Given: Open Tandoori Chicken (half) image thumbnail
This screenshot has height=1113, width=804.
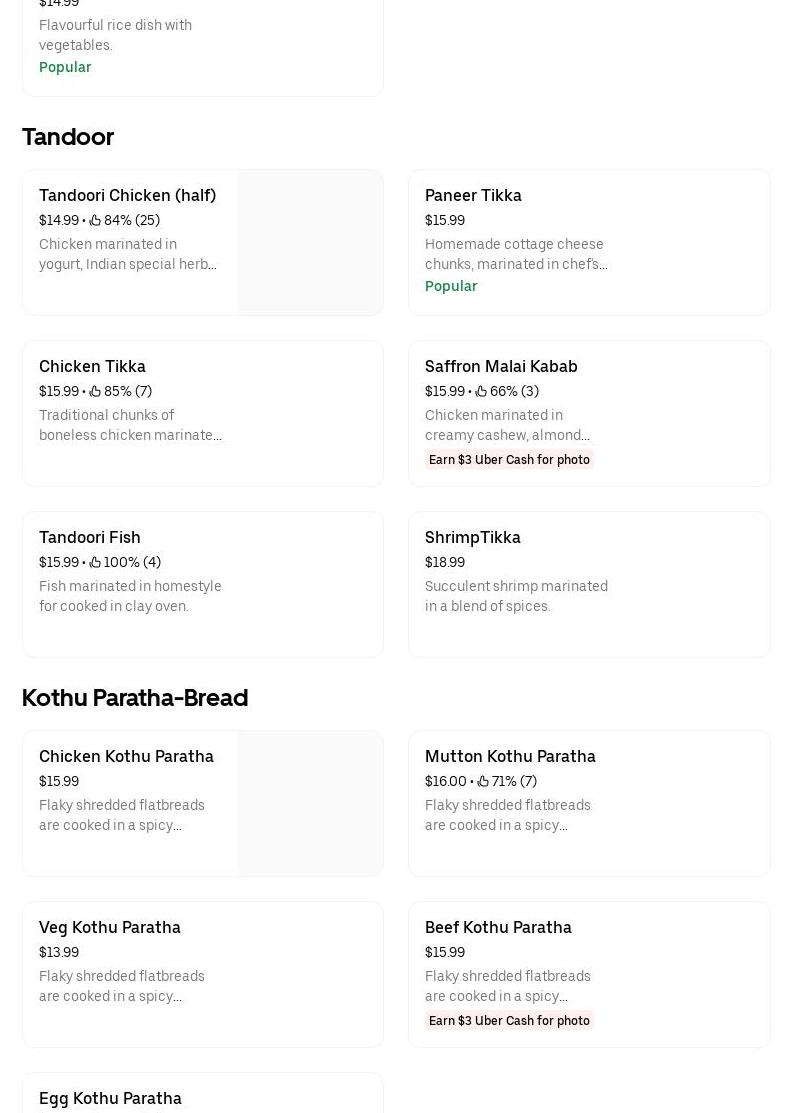Looking at the screenshot, I should [x=310, y=242].
